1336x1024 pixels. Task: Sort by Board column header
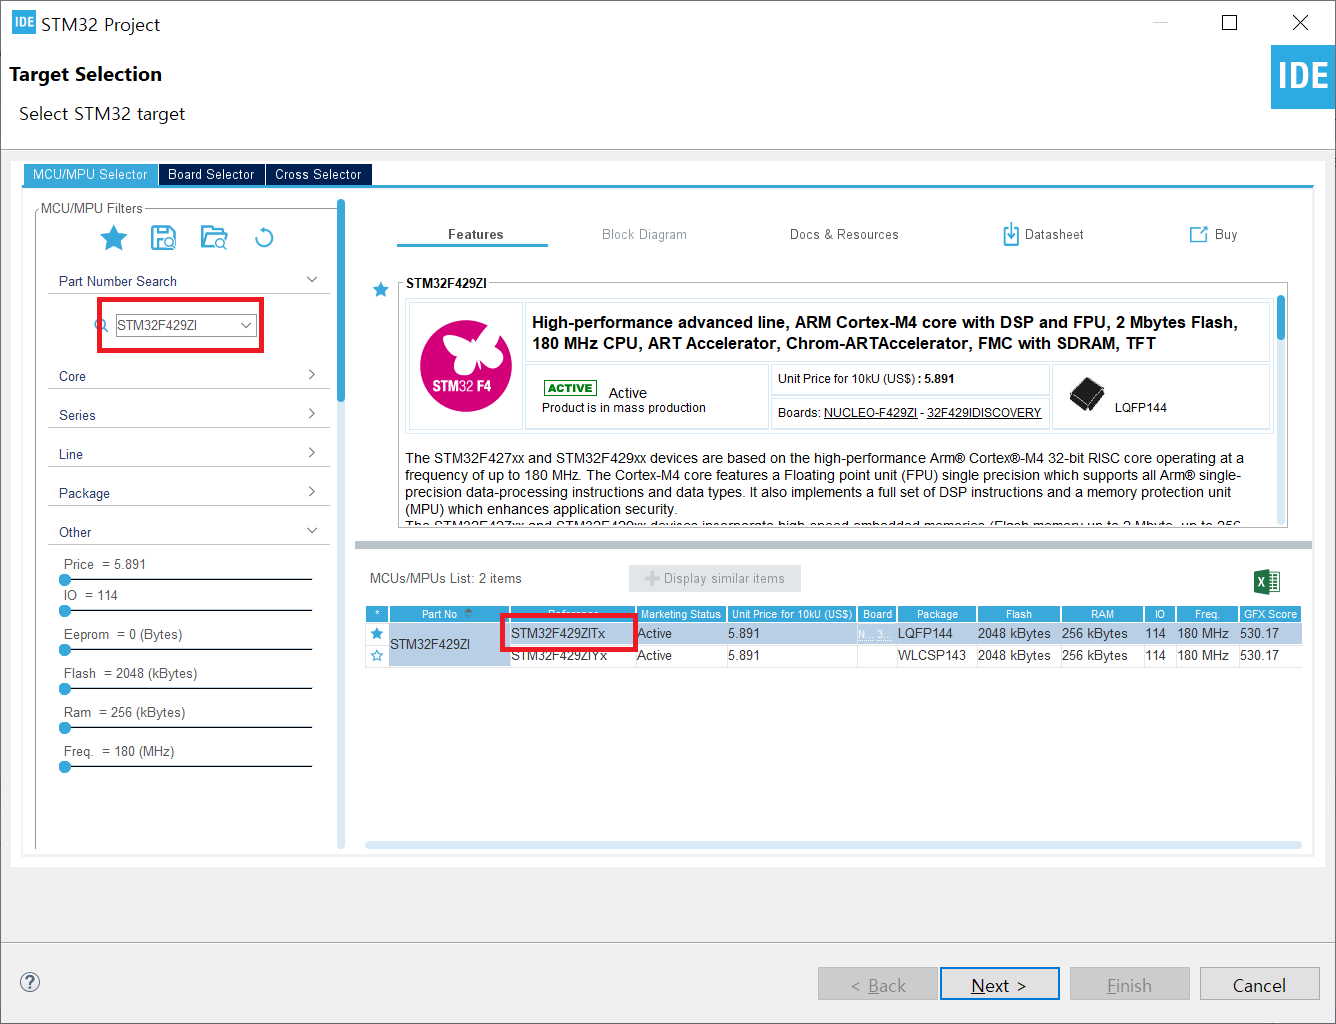pos(877,614)
